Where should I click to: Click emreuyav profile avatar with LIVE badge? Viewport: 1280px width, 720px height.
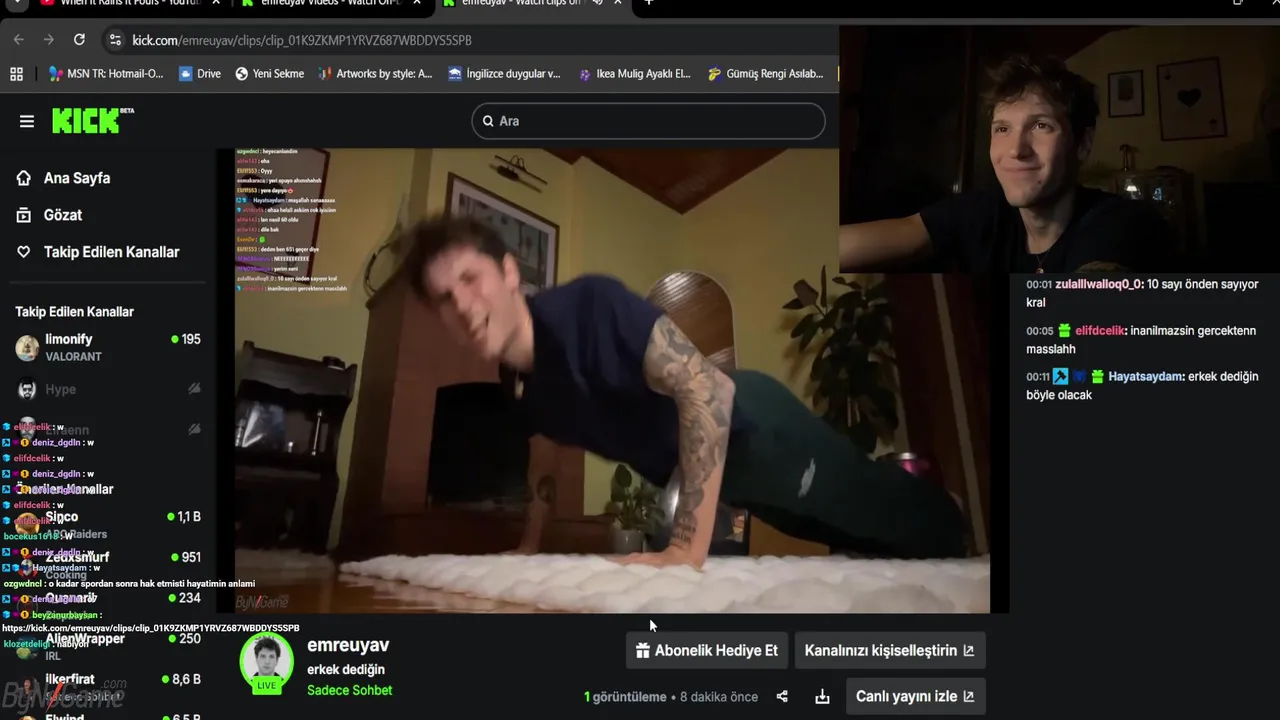(x=267, y=663)
